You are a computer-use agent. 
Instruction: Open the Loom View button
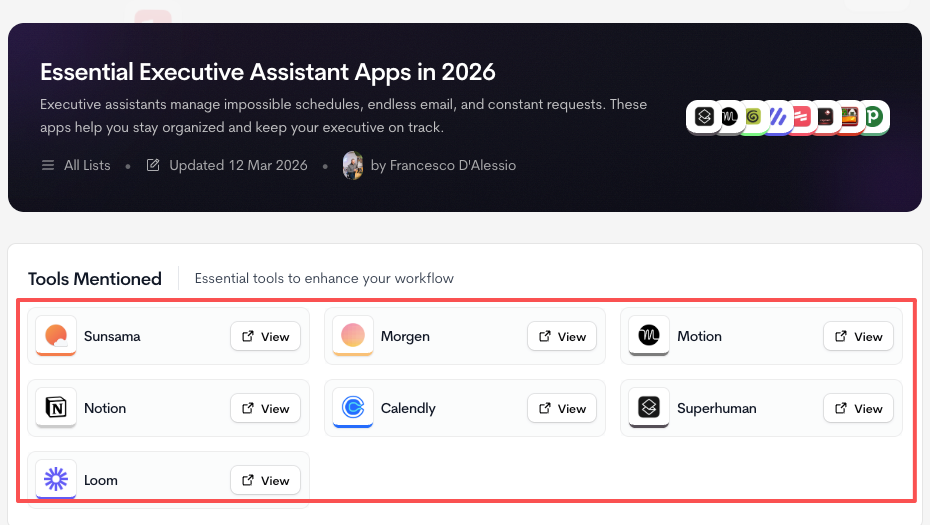pos(265,480)
